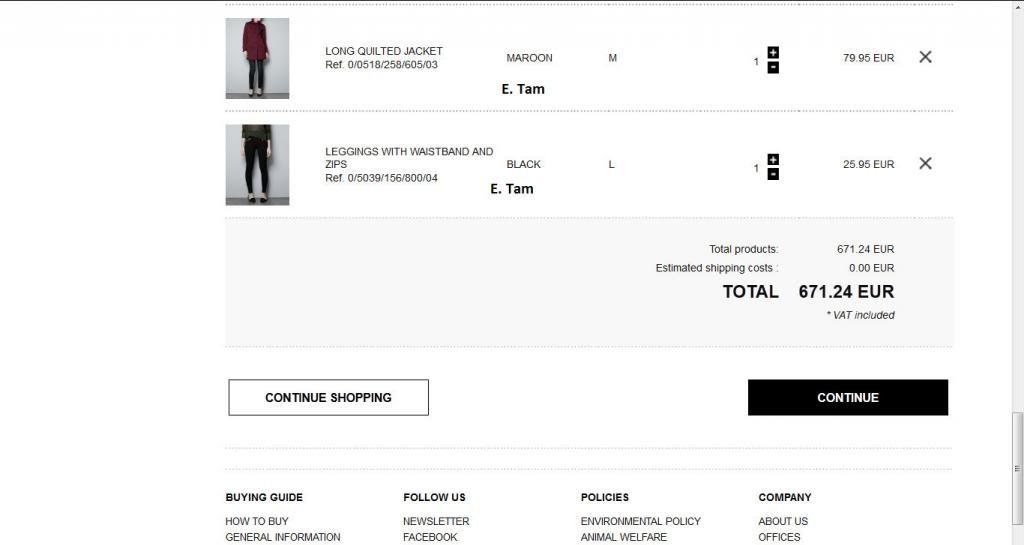The height and width of the screenshot is (545, 1024).
Task: Increase quantity of Leggings with Waistband
Action: click(773, 159)
